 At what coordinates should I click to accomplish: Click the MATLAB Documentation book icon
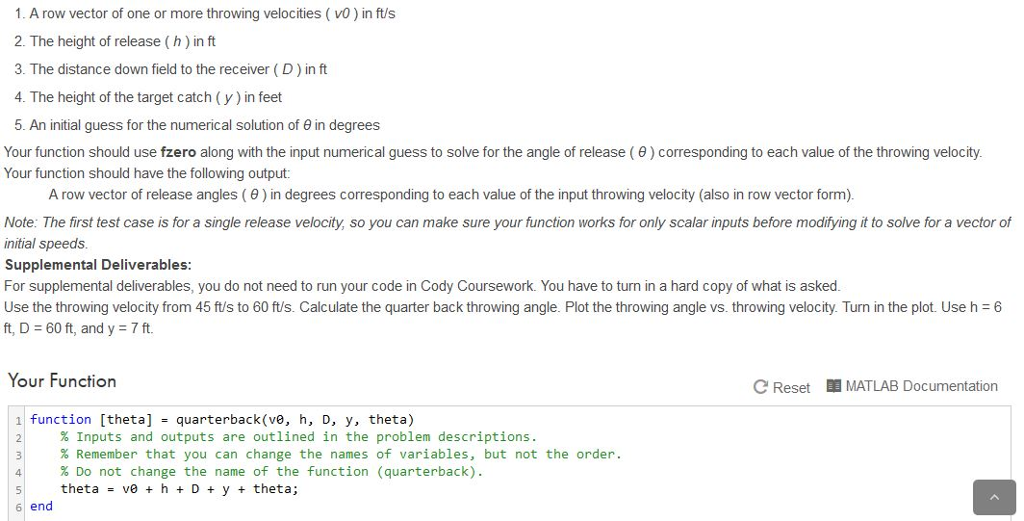[834, 386]
